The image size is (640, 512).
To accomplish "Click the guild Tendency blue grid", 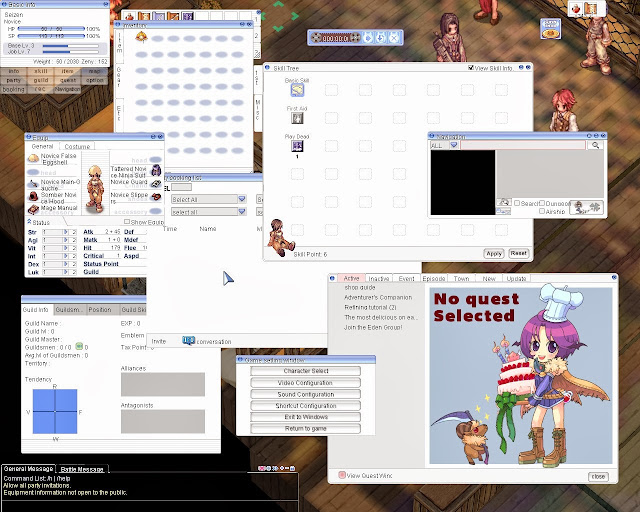I will click(x=55, y=411).
